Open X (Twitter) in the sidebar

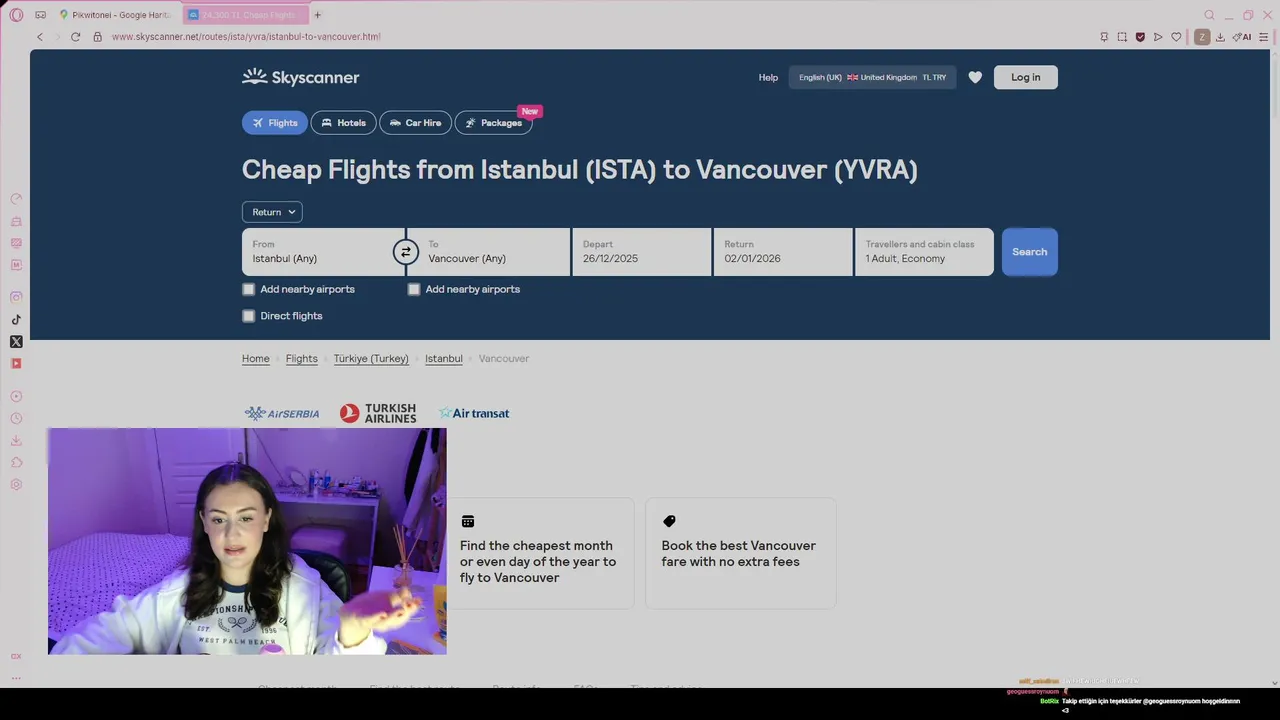coord(16,342)
